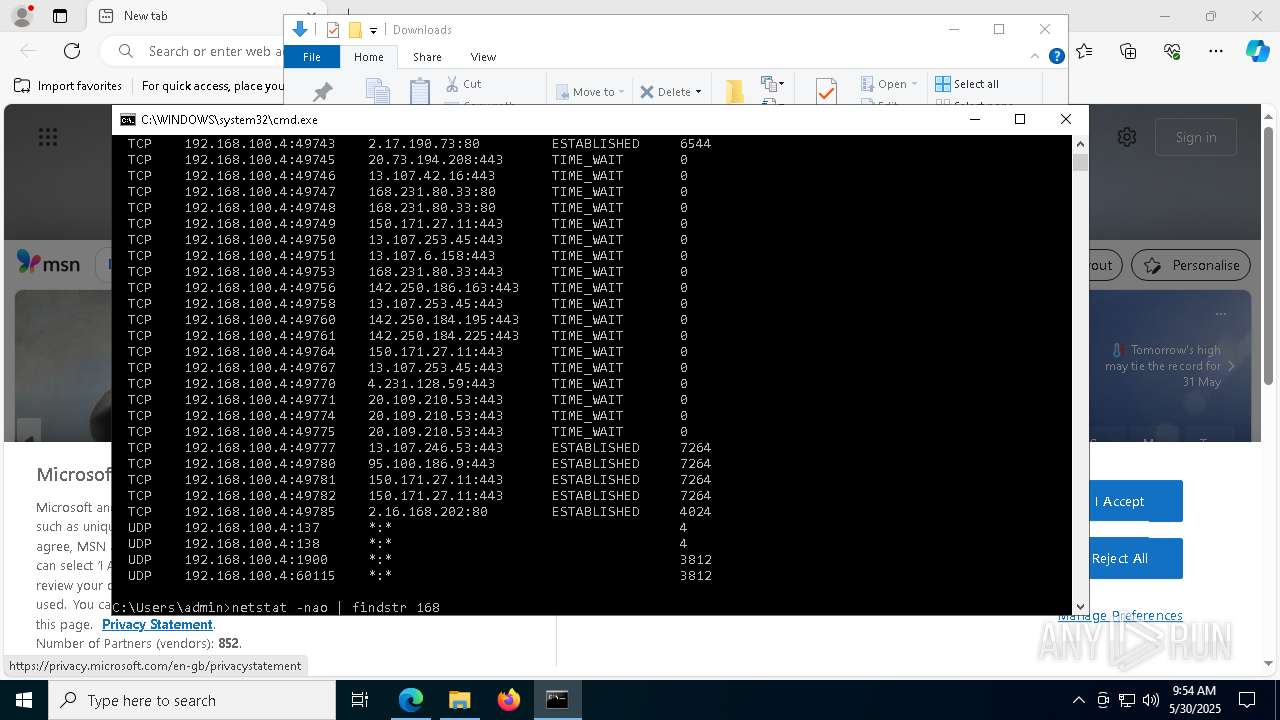Open MSN page settings gear
1280x720 pixels.
point(1127,137)
